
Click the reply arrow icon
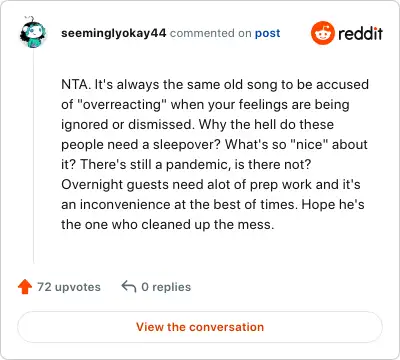point(129,286)
